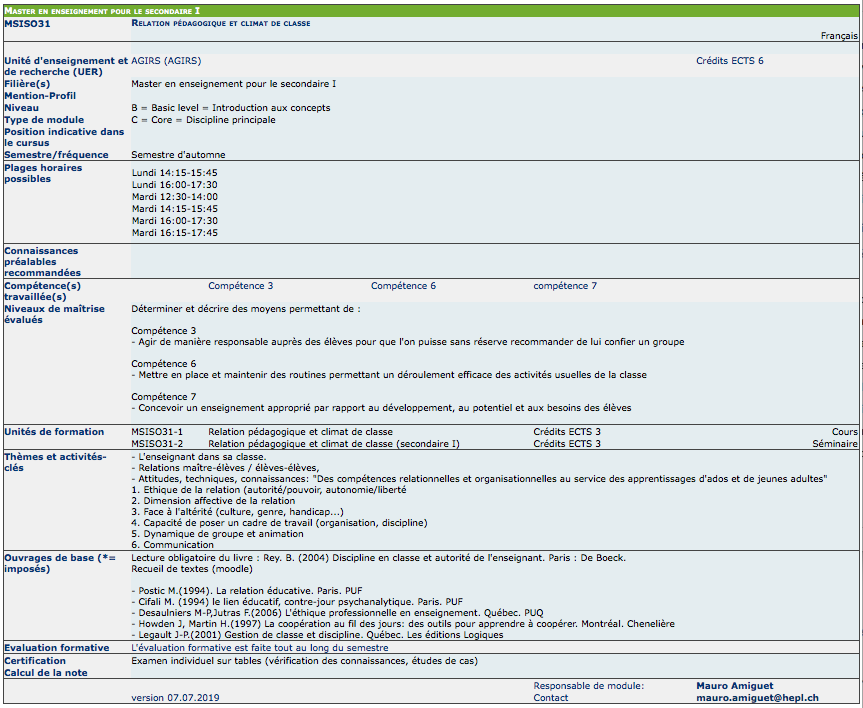Select the Lundi 14:15-15:45 time slot

[x=174, y=173]
